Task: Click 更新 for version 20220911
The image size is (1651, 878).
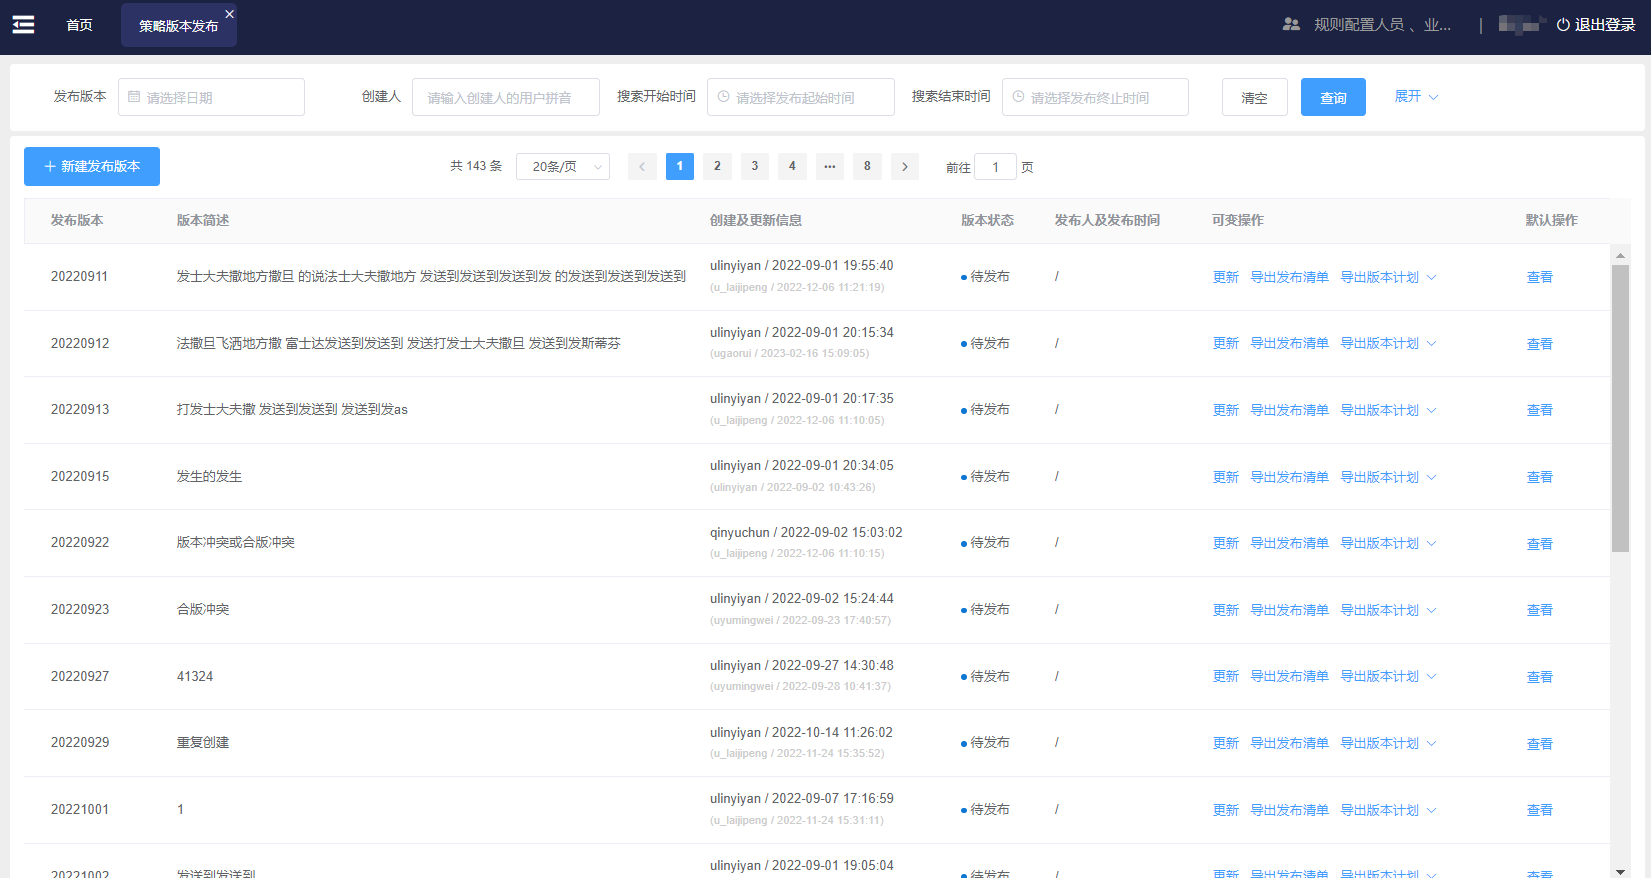Action: [1226, 277]
